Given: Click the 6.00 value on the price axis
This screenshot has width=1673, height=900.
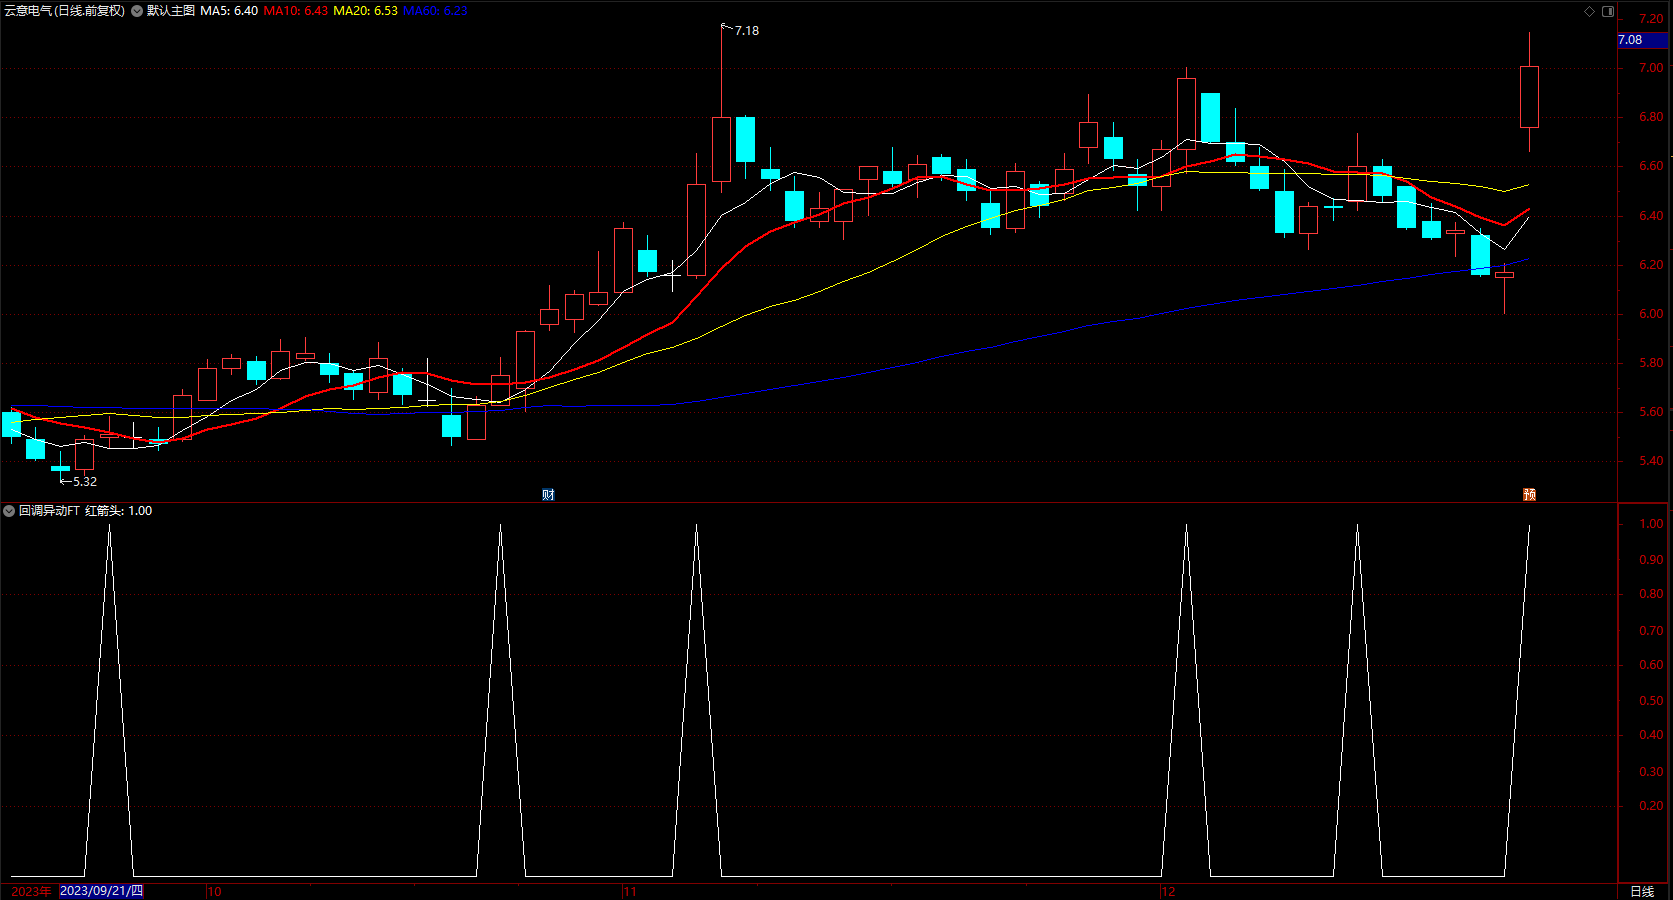Looking at the screenshot, I should (1651, 314).
